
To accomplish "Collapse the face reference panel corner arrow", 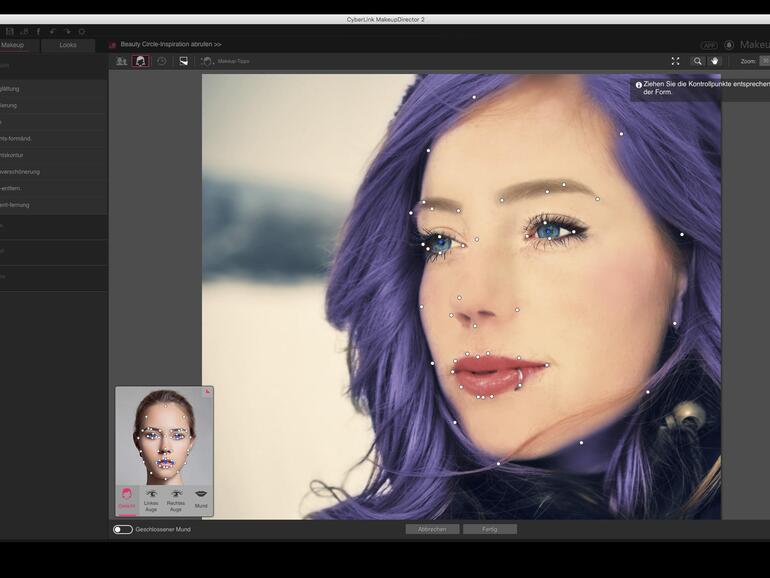I will point(207,392).
